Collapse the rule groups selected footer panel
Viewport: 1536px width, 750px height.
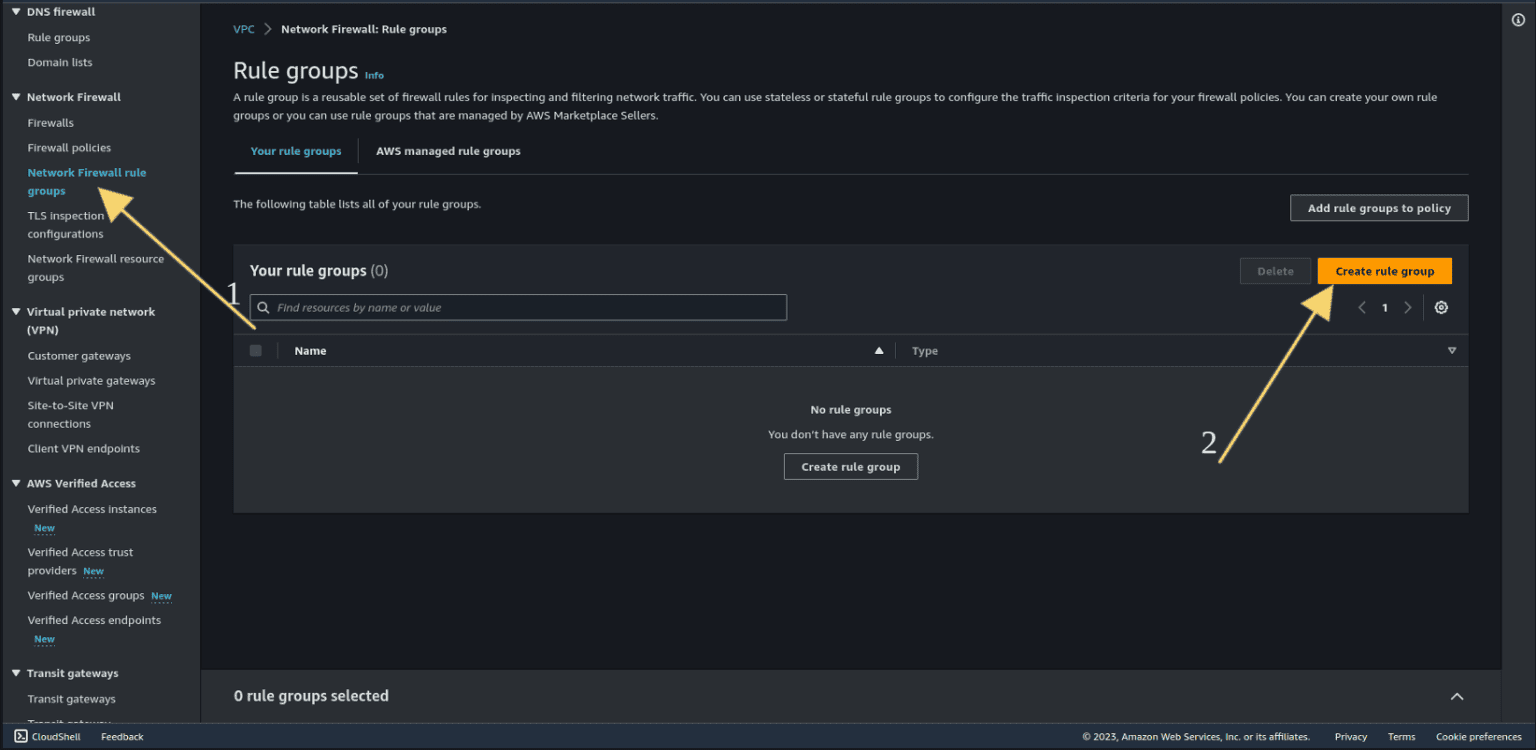[1457, 696]
